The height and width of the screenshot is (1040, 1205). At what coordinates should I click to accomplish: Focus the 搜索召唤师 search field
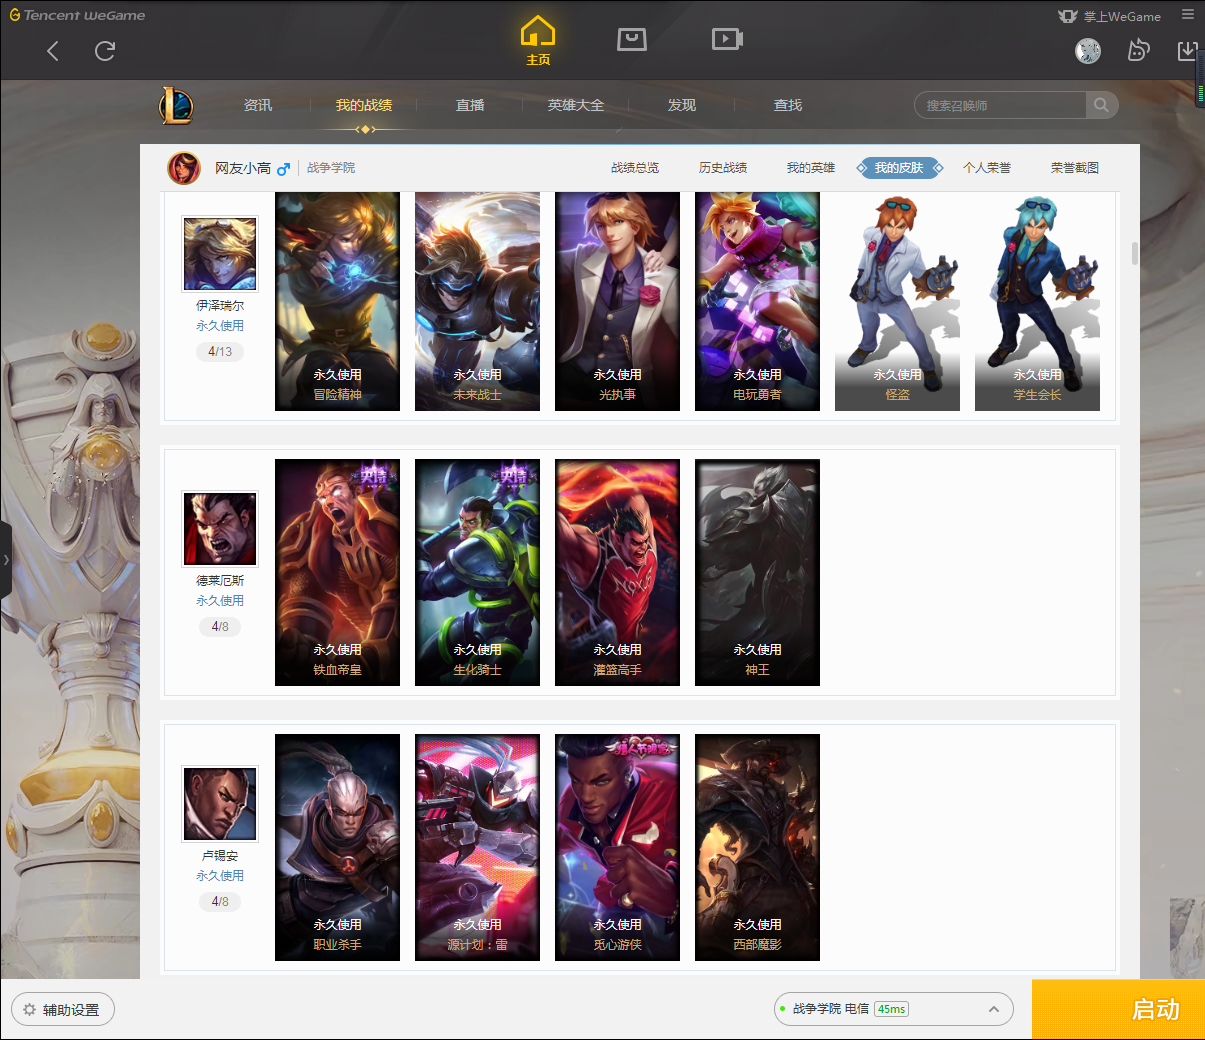click(1000, 105)
